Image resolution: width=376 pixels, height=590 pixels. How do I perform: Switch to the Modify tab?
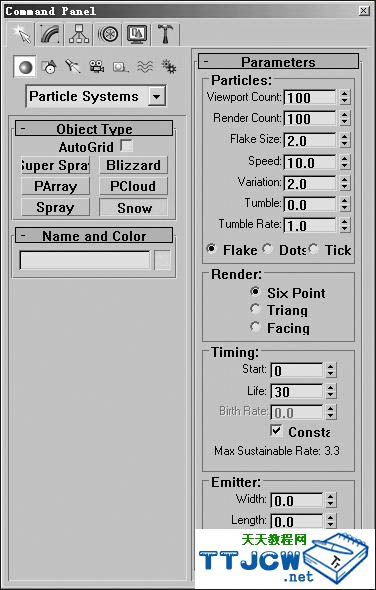pyautogui.click(x=50, y=34)
